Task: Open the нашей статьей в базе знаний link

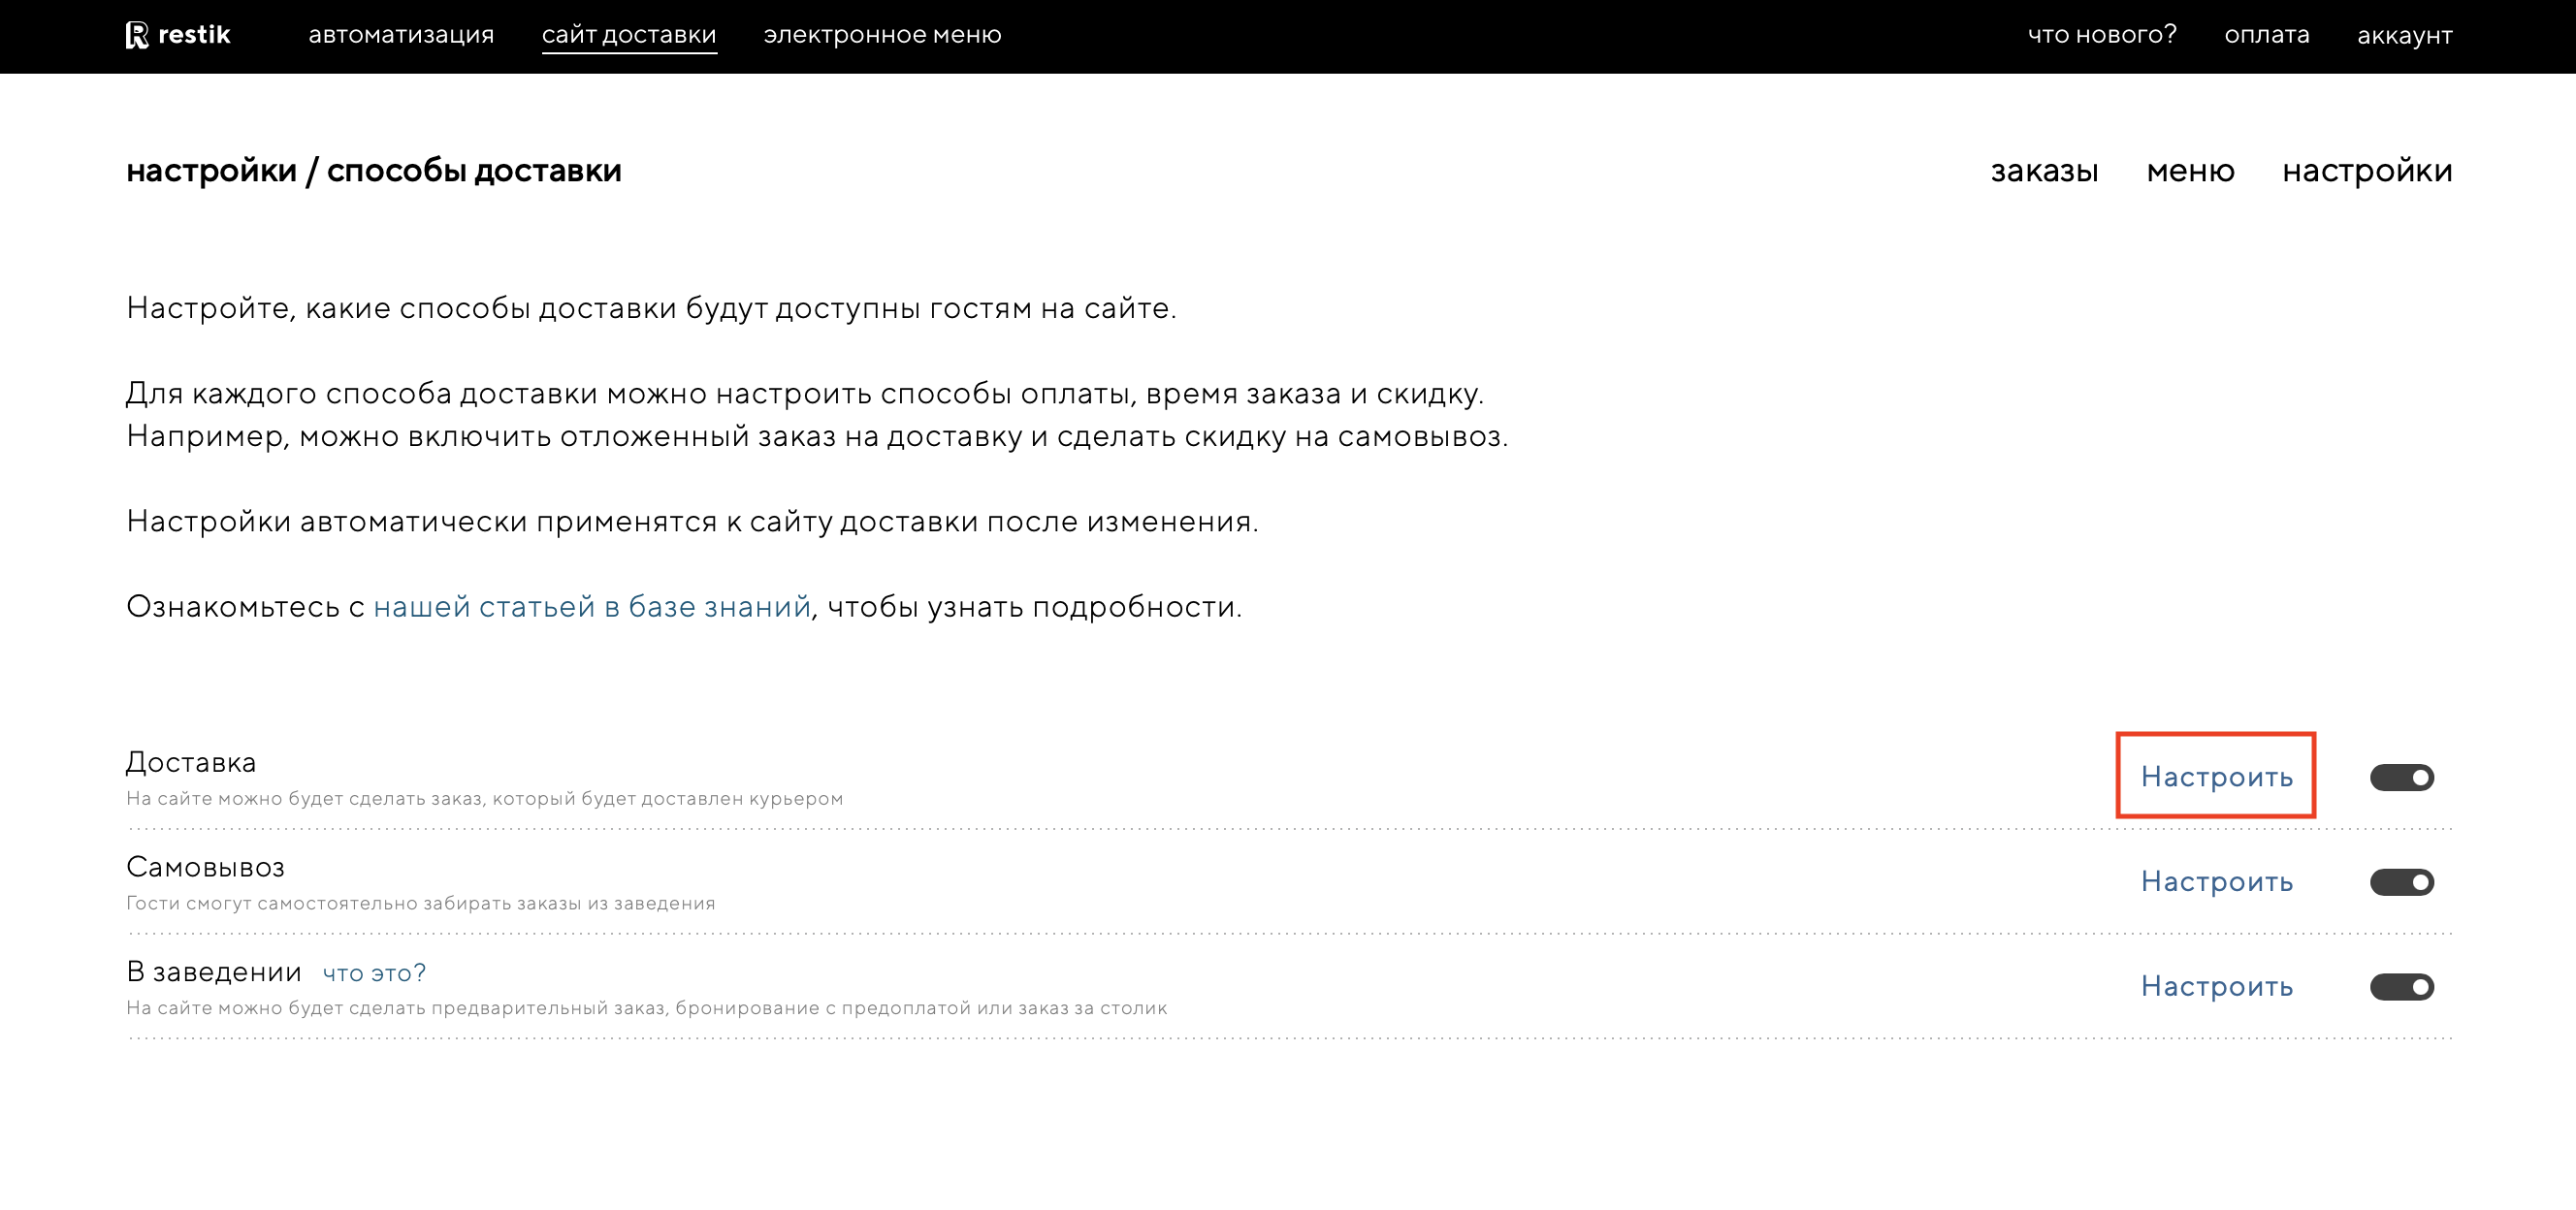Action: pos(591,607)
